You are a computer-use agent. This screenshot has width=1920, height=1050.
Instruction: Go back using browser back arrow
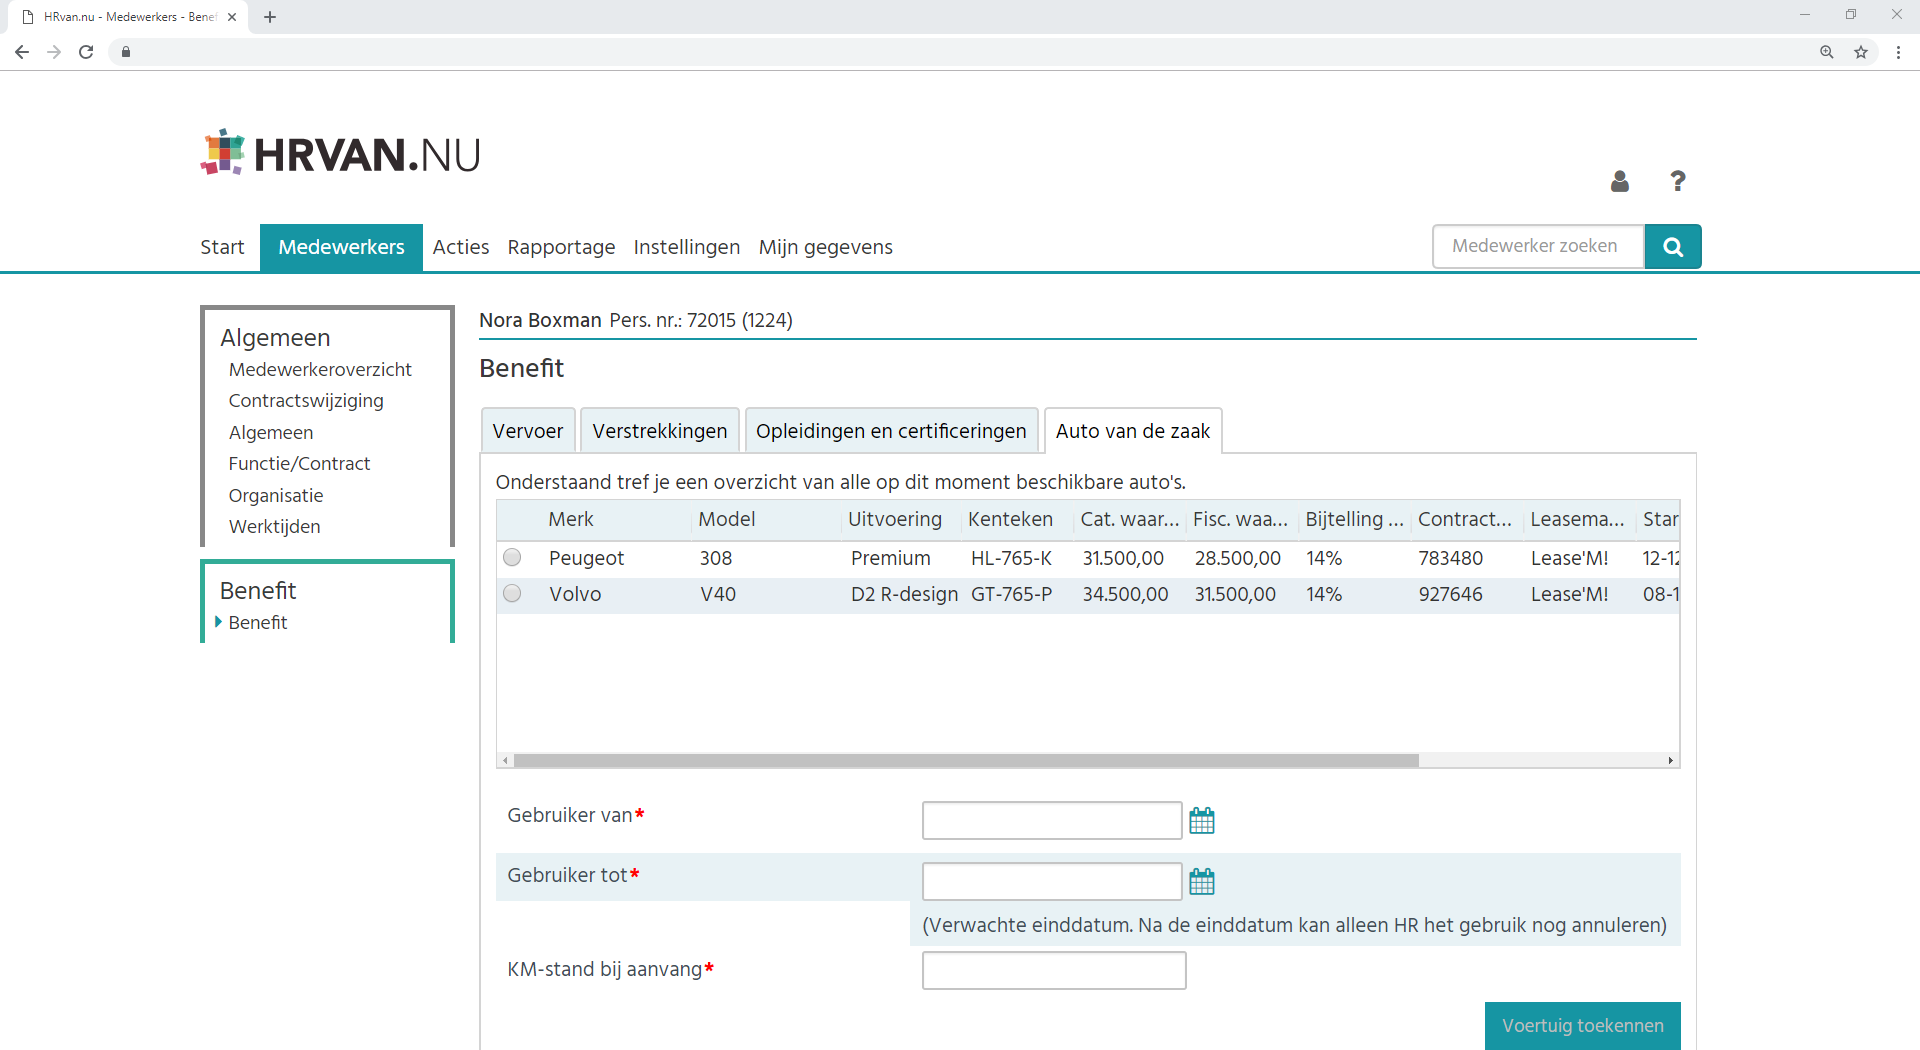22,52
